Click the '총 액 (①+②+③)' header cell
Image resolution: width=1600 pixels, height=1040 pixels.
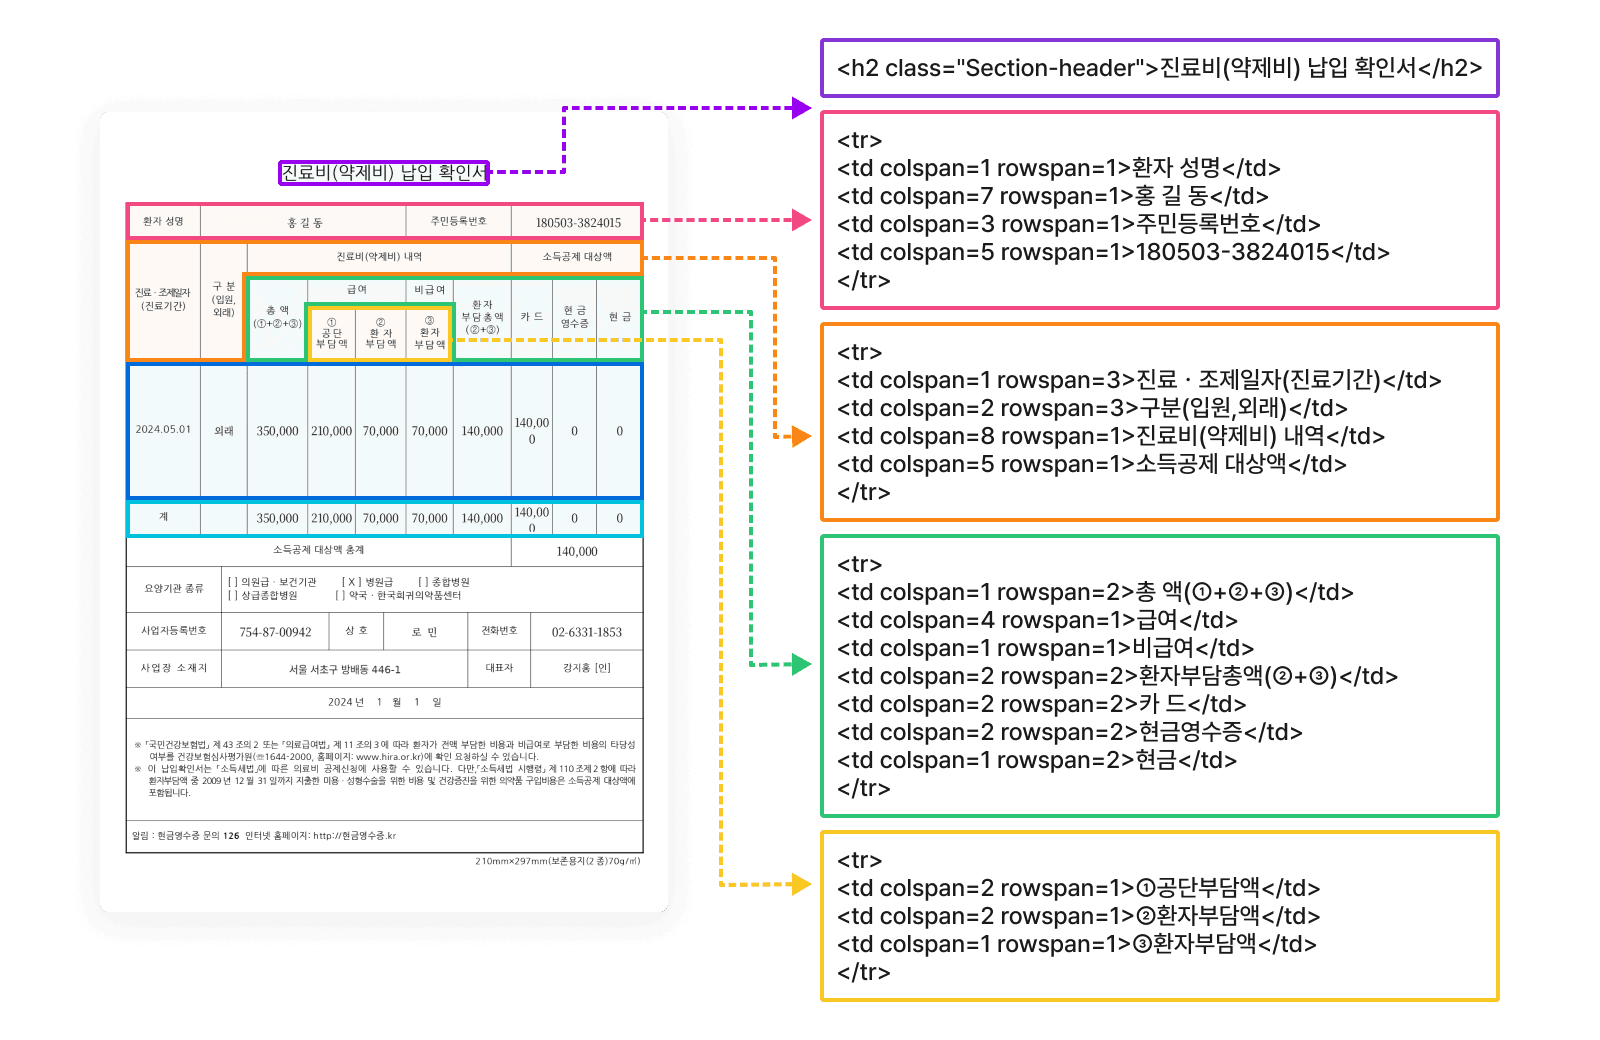click(277, 317)
